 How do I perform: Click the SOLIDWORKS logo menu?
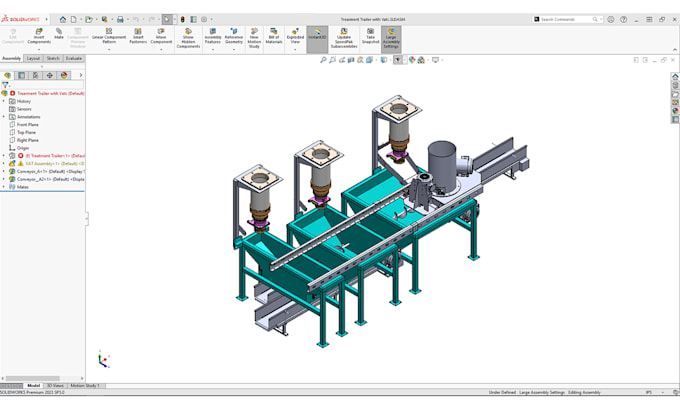point(20,19)
